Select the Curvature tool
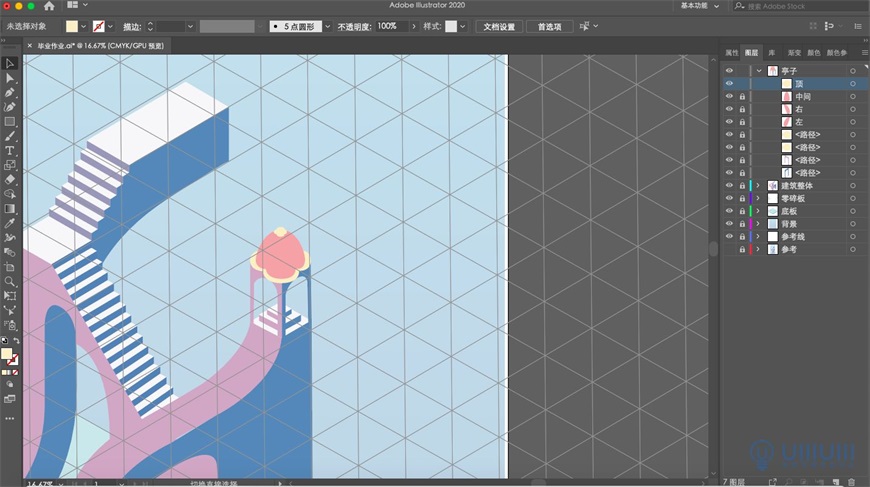 [x=9, y=107]
